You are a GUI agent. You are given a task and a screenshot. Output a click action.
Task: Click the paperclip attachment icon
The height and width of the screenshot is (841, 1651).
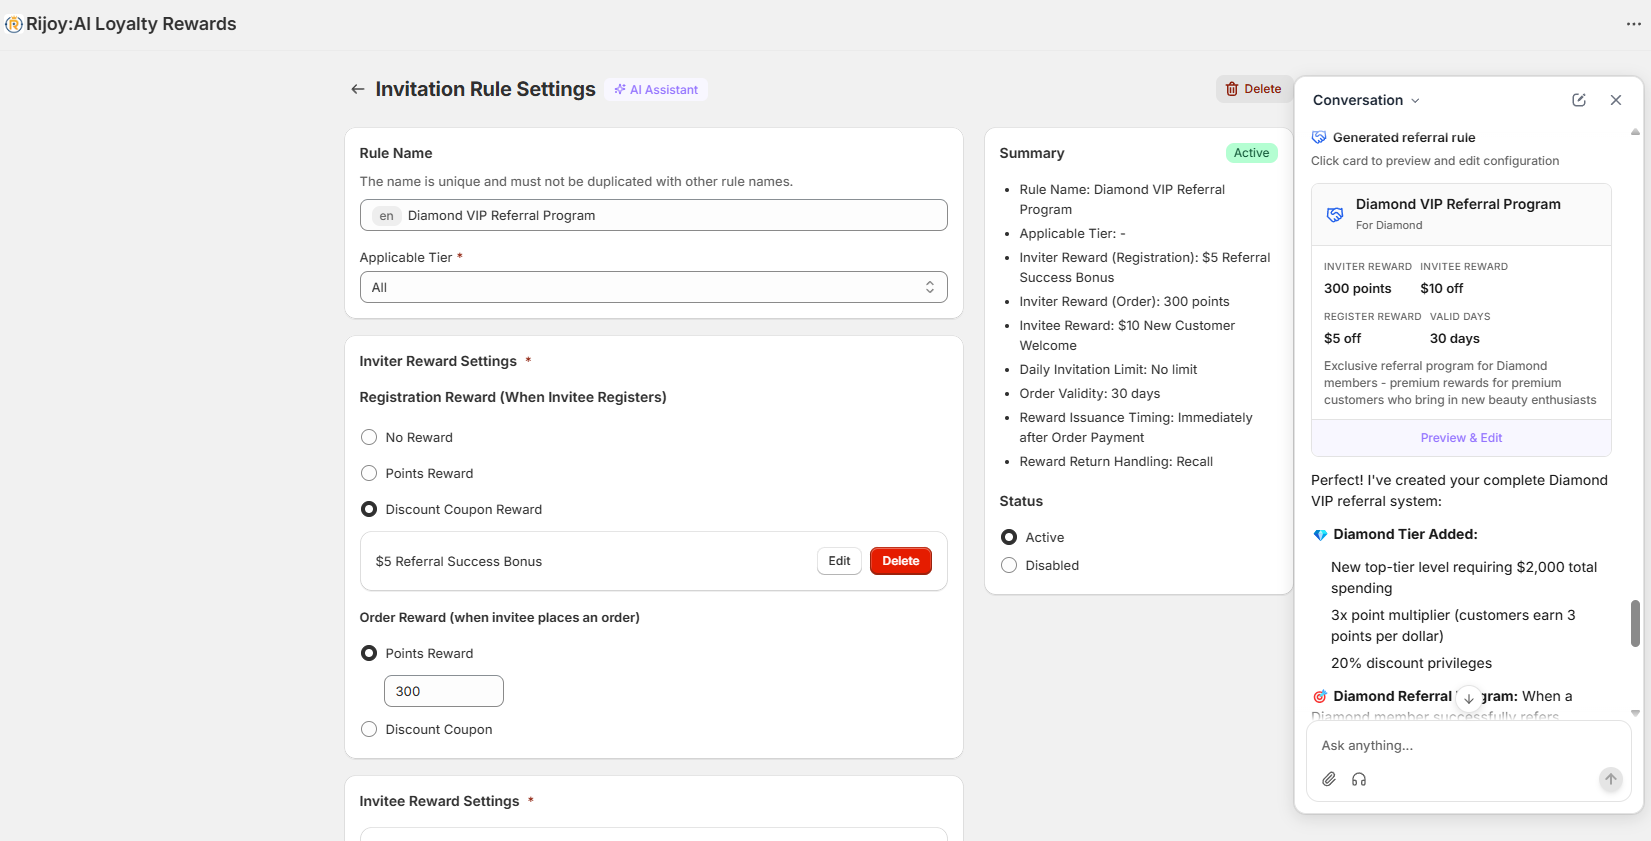1329,779
